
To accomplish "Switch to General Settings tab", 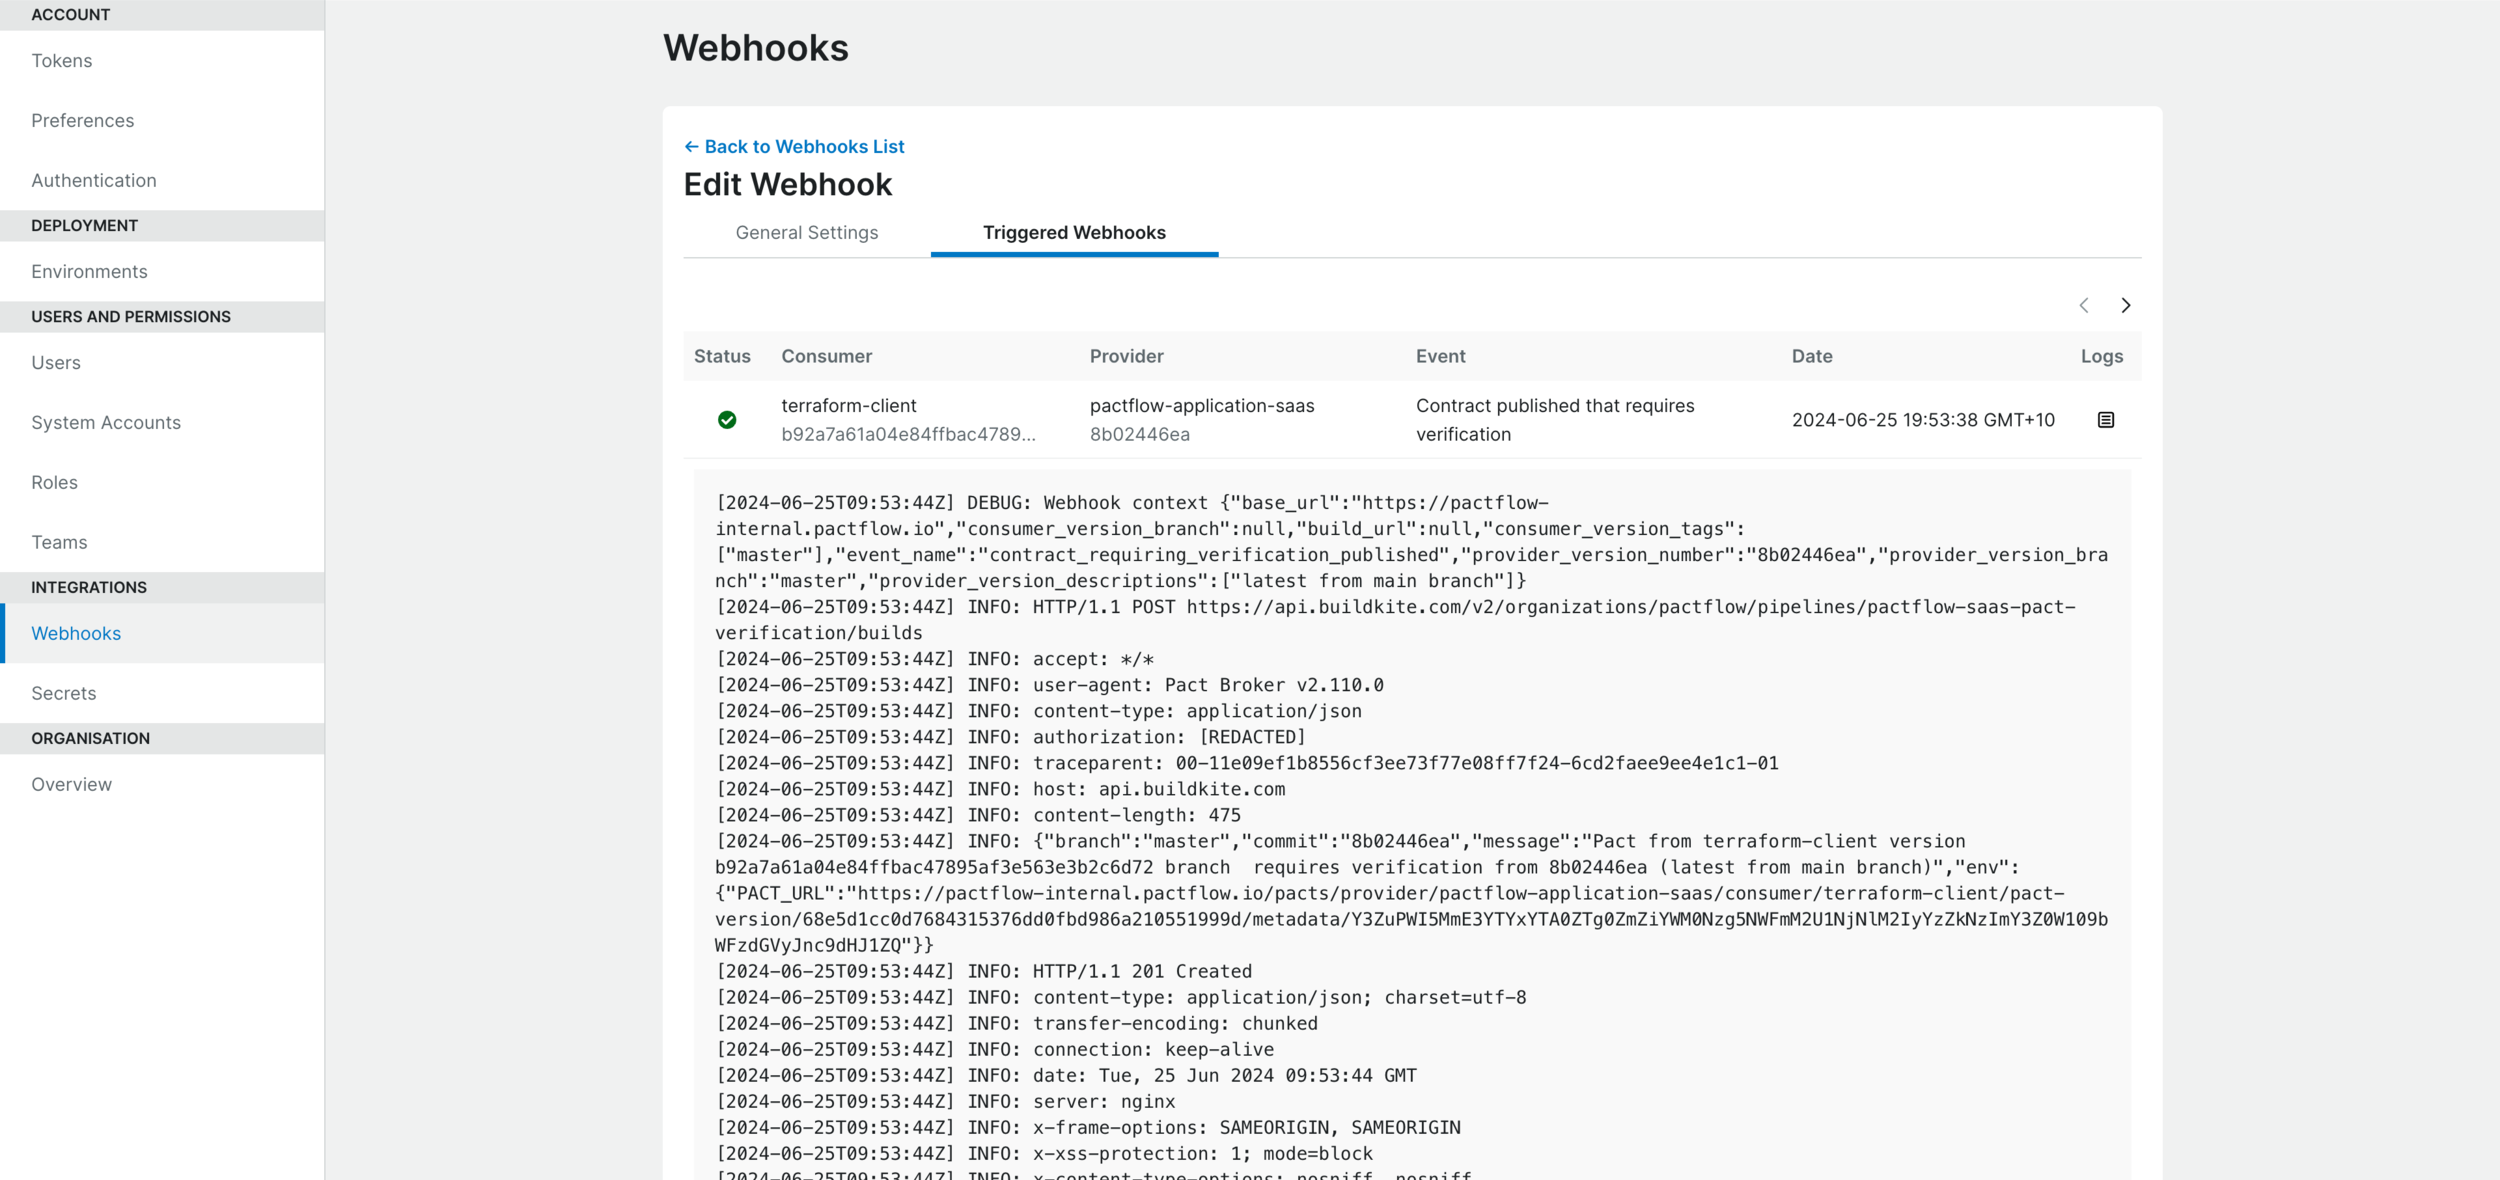I will (807, 231).
